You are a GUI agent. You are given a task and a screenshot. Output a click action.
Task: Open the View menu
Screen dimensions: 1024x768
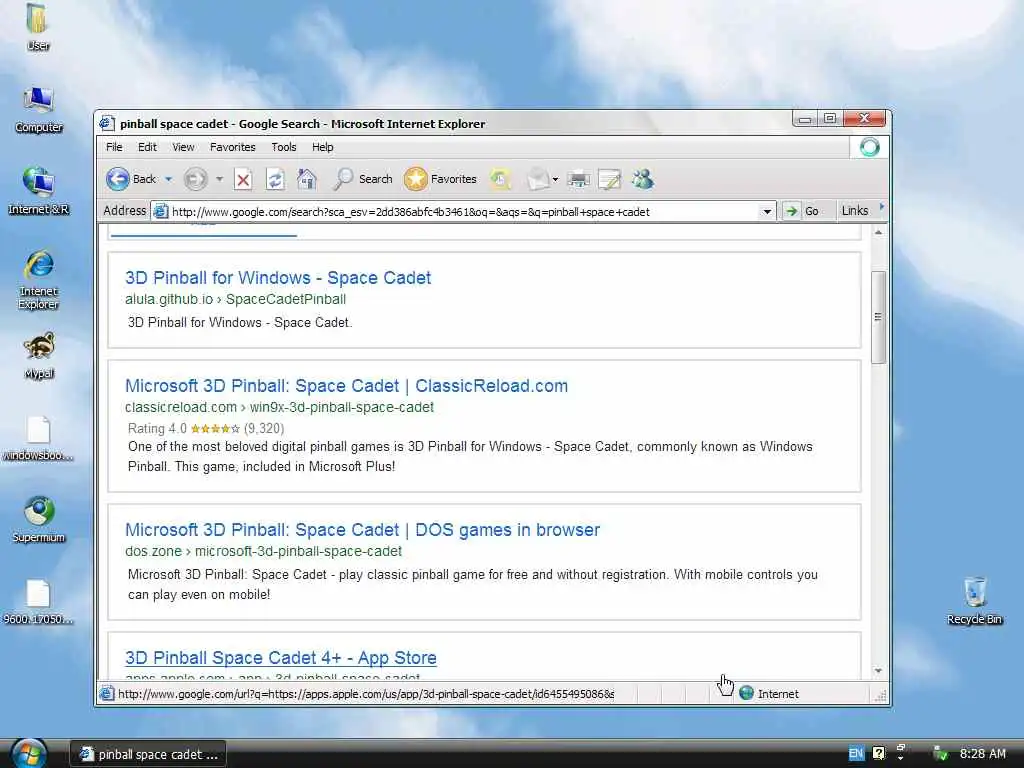[x=183, y=147]
